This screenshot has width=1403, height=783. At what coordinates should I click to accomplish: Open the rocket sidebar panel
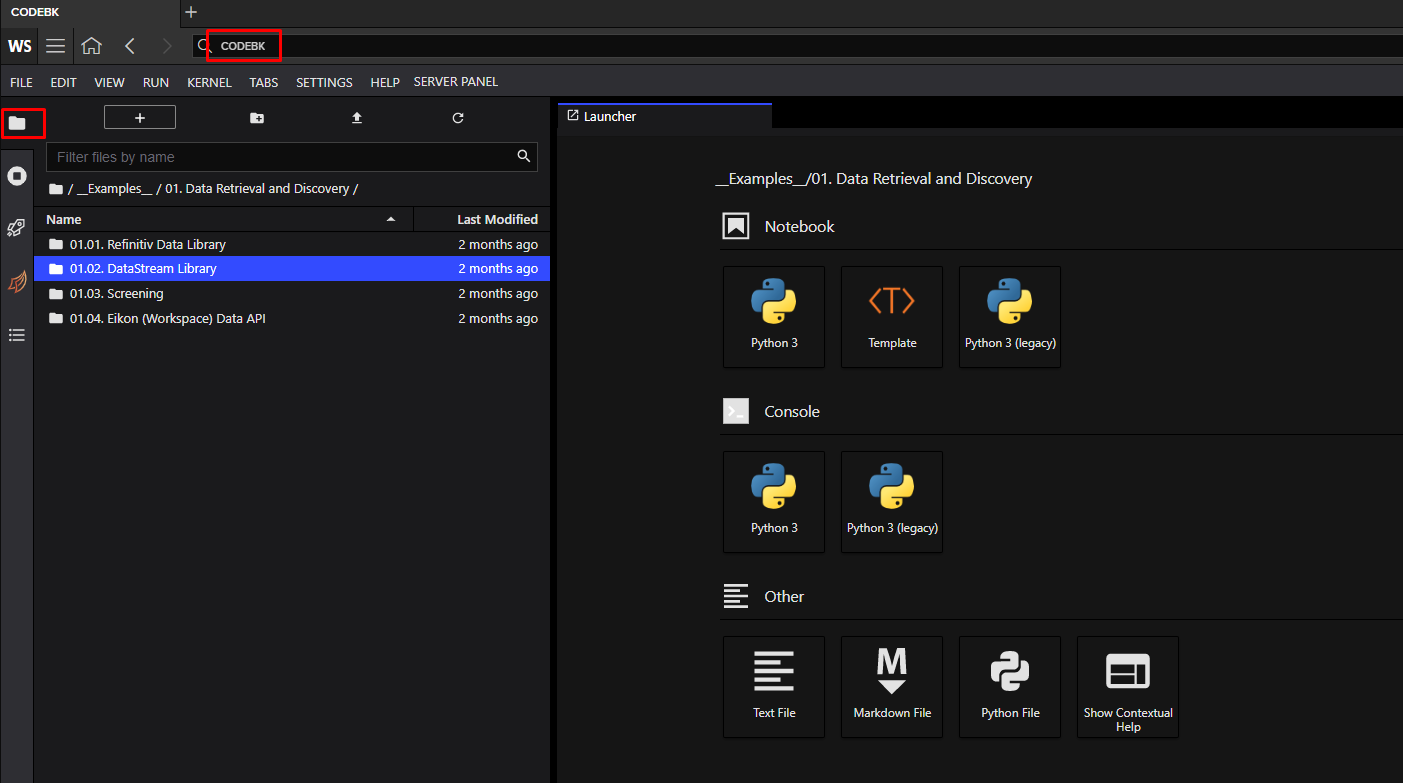tap(17, 228)
